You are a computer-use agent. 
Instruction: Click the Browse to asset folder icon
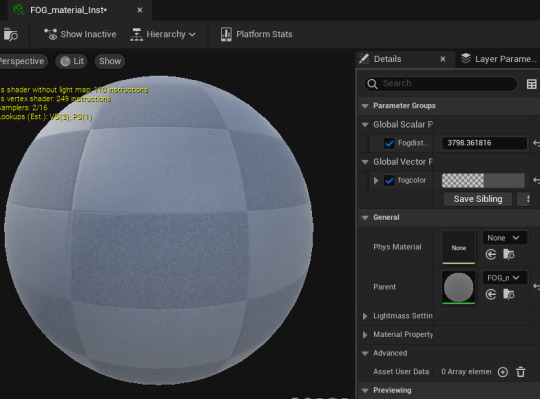coord(11,34)
